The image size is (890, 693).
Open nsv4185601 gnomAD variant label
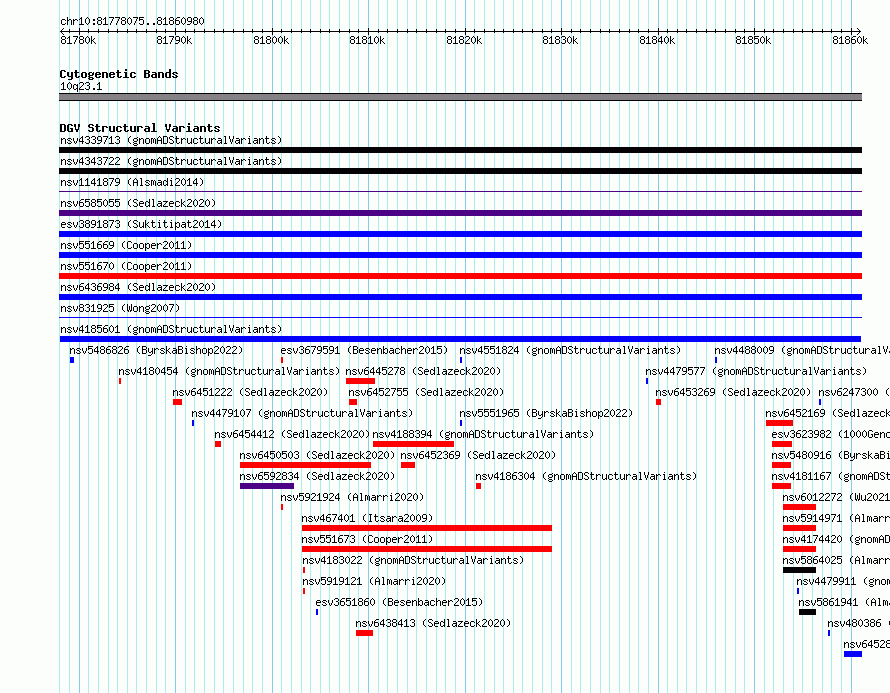pos(171,329)
